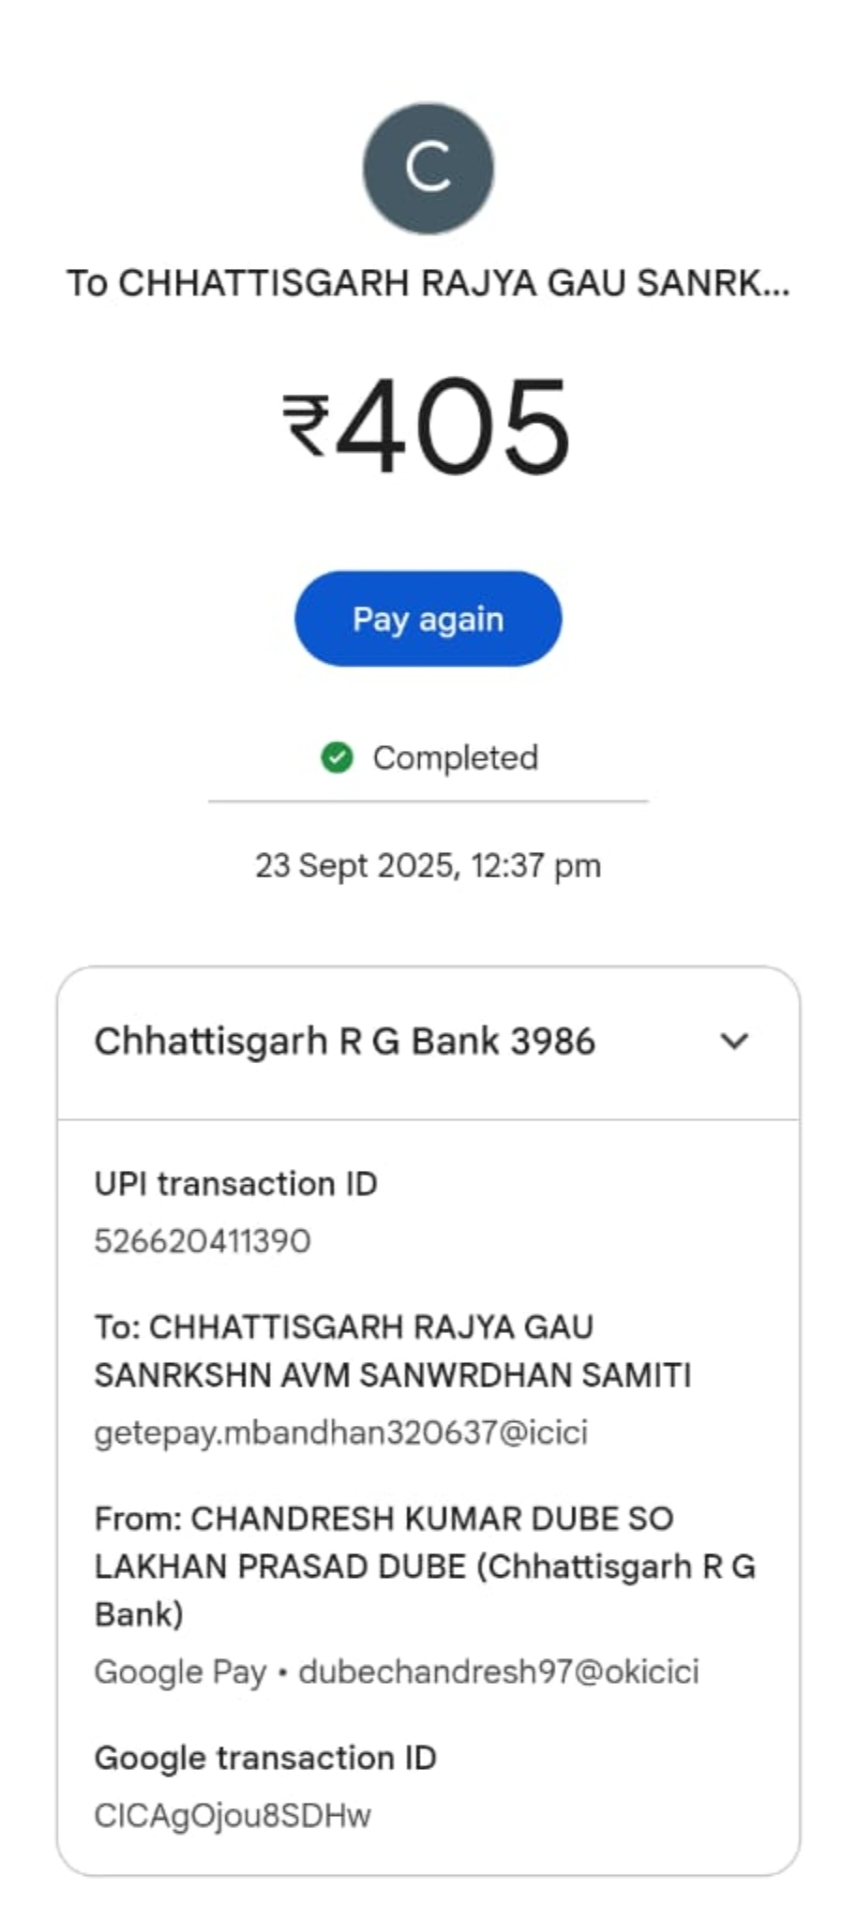
Task: Click the rupee symbol beside 405
Action: pos(305,426)
